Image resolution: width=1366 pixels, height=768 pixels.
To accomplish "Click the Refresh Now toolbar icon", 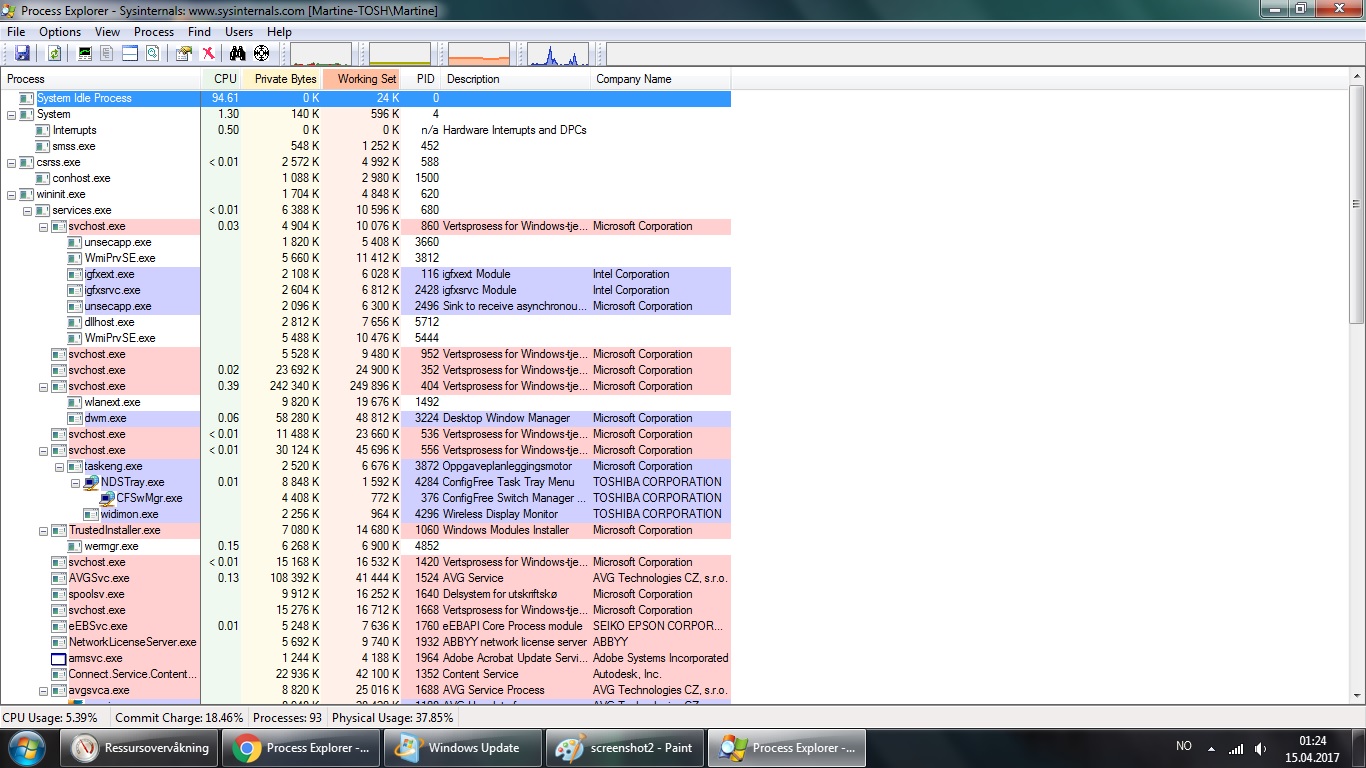I will [55, 53].
